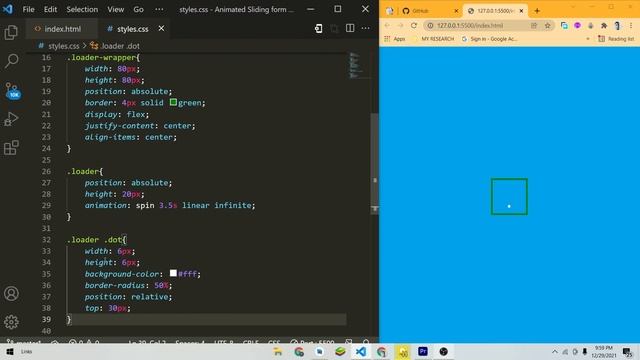The image size is (640, 360).
Task: Open the File menu
Action: (x=29, y=9)
